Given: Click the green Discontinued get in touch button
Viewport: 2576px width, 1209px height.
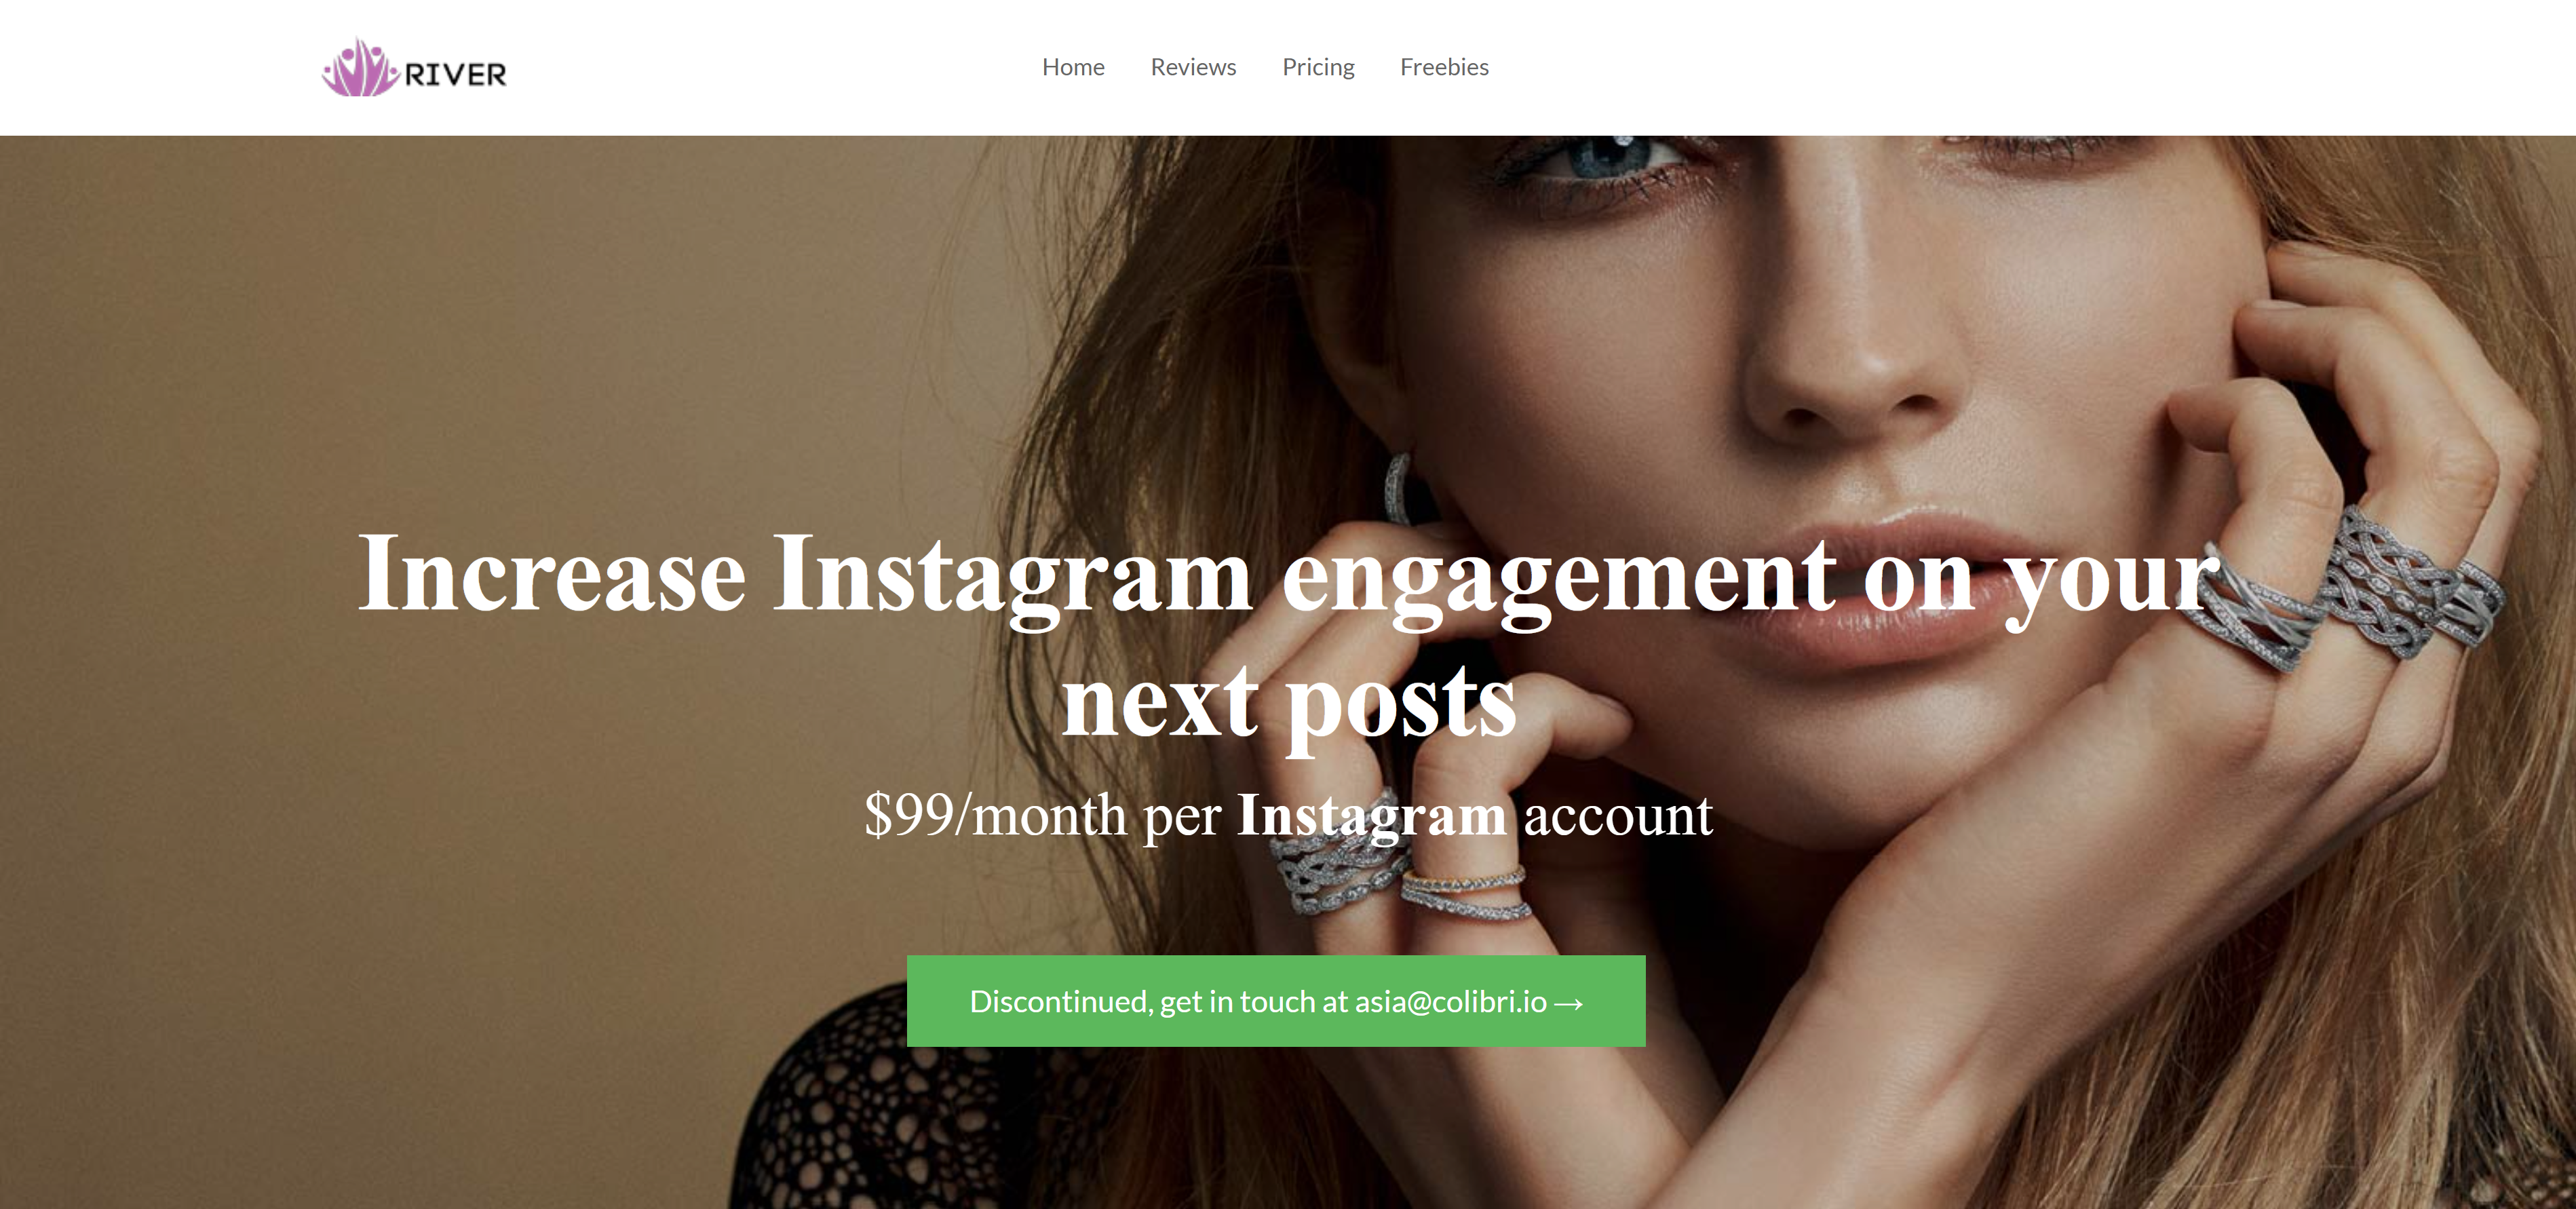Looking at the screenshot, I should (1276, 1001).
